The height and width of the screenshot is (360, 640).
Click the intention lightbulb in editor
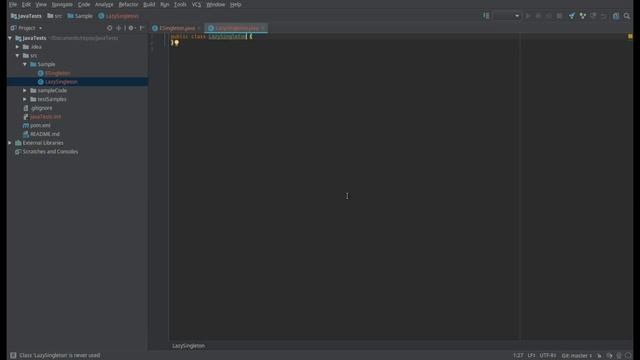click(x=176, y=43)
